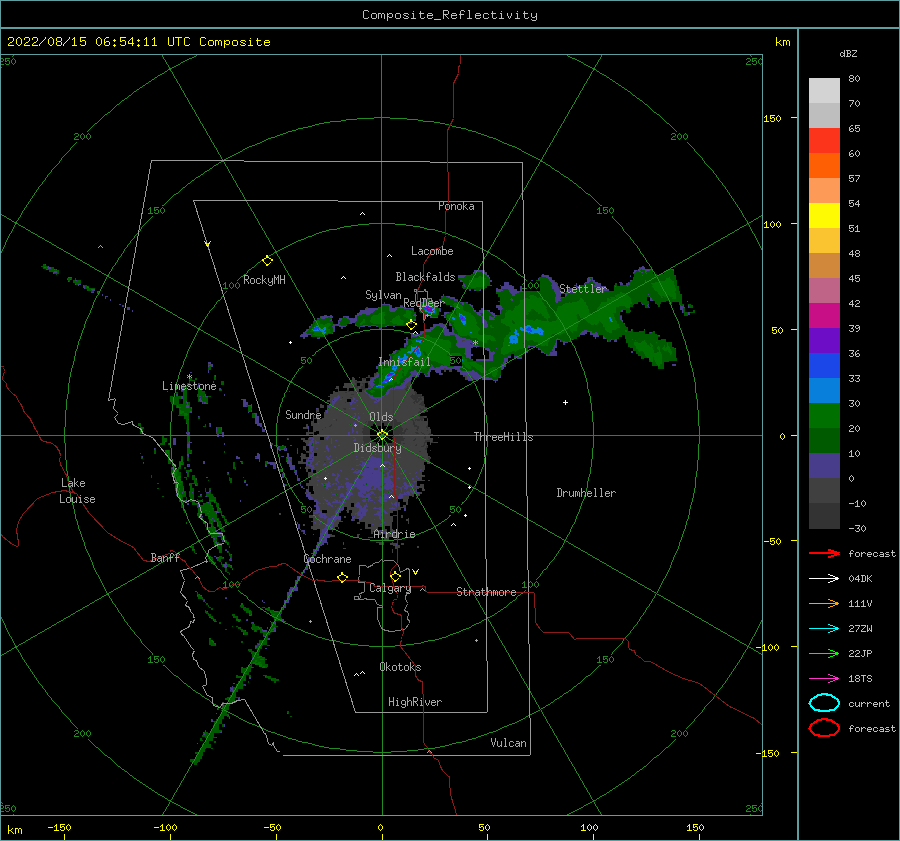Image resolution: width=900 pixels, height=841 pixels.
Task: Select the light gray 70-80 dBZ swatch
Action: [824, 91]
